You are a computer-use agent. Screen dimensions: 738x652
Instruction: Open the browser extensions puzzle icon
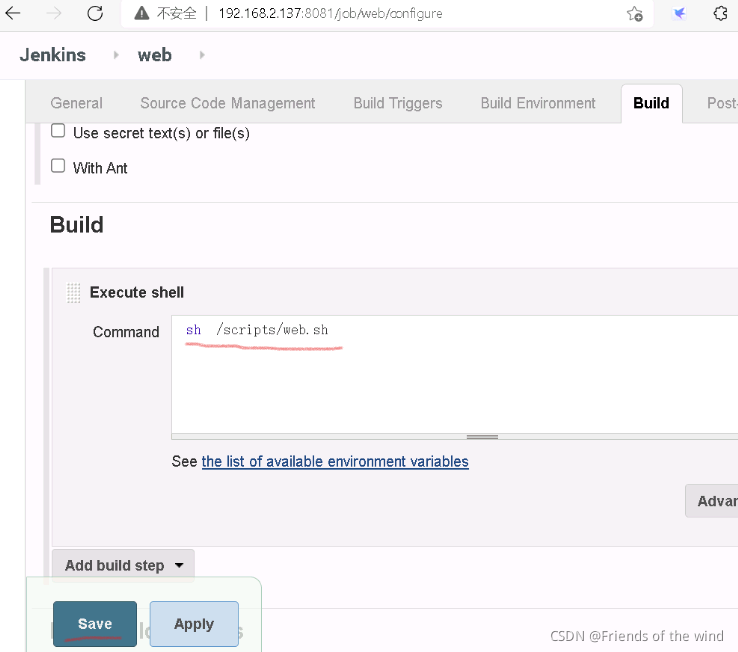pyautogui.click(x=721, y=13)
